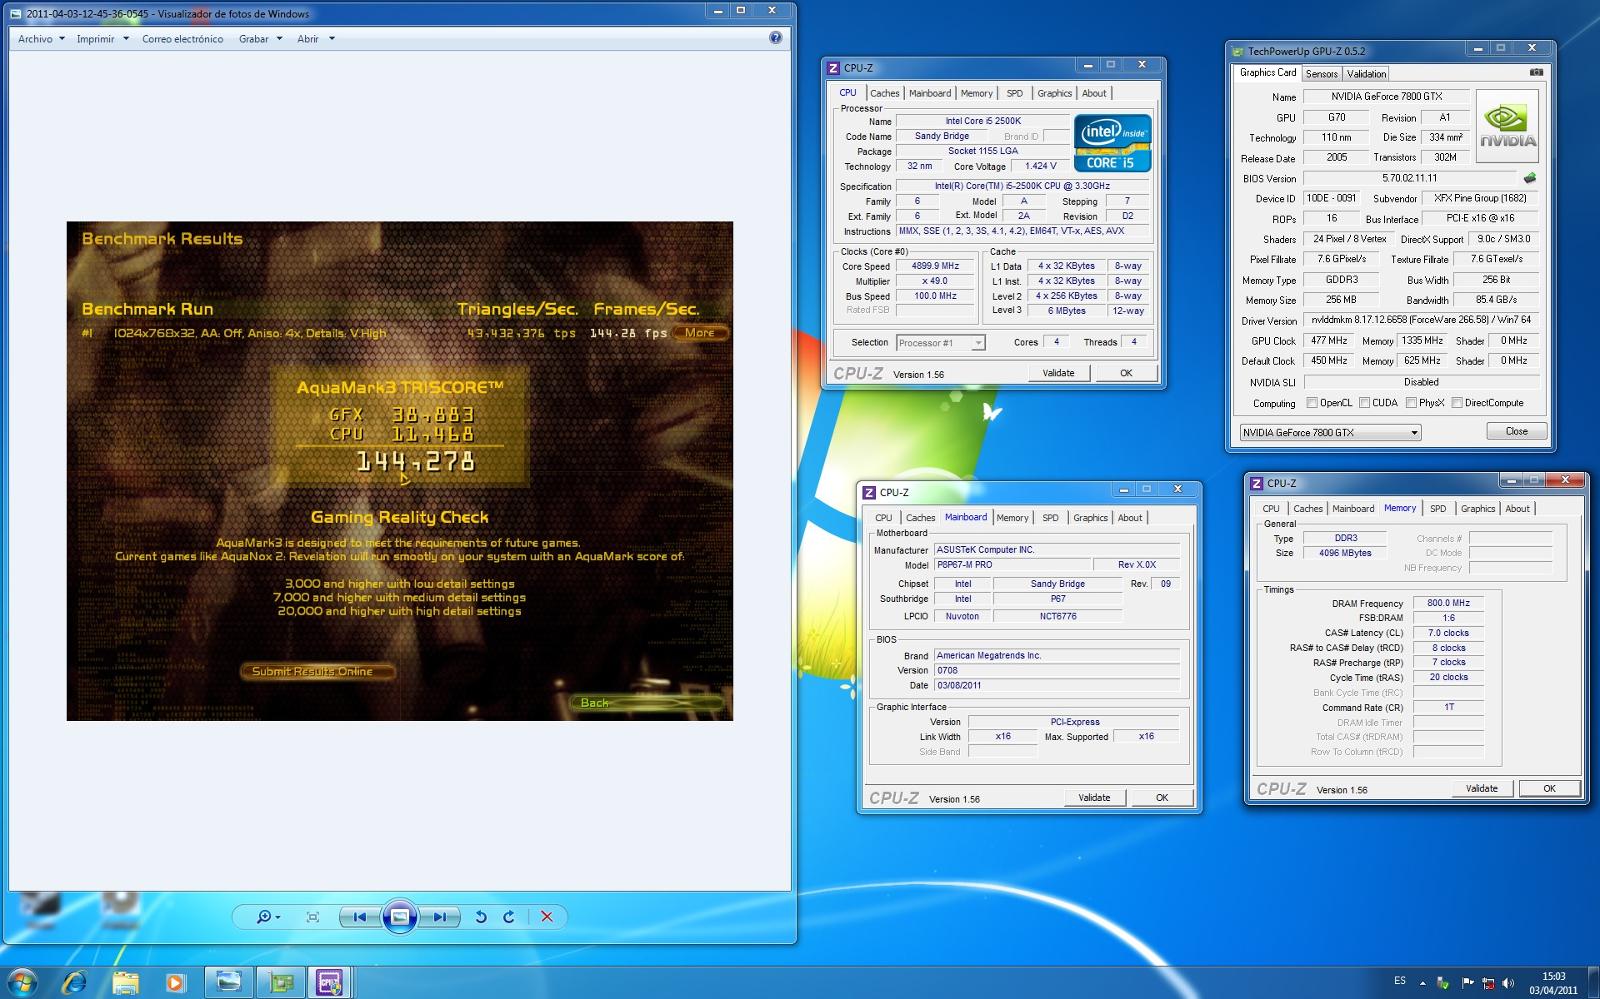Show hidden tray icons arrow
The width and height of the screenshot is (1600, 999).
click(x=1422, y=983)
